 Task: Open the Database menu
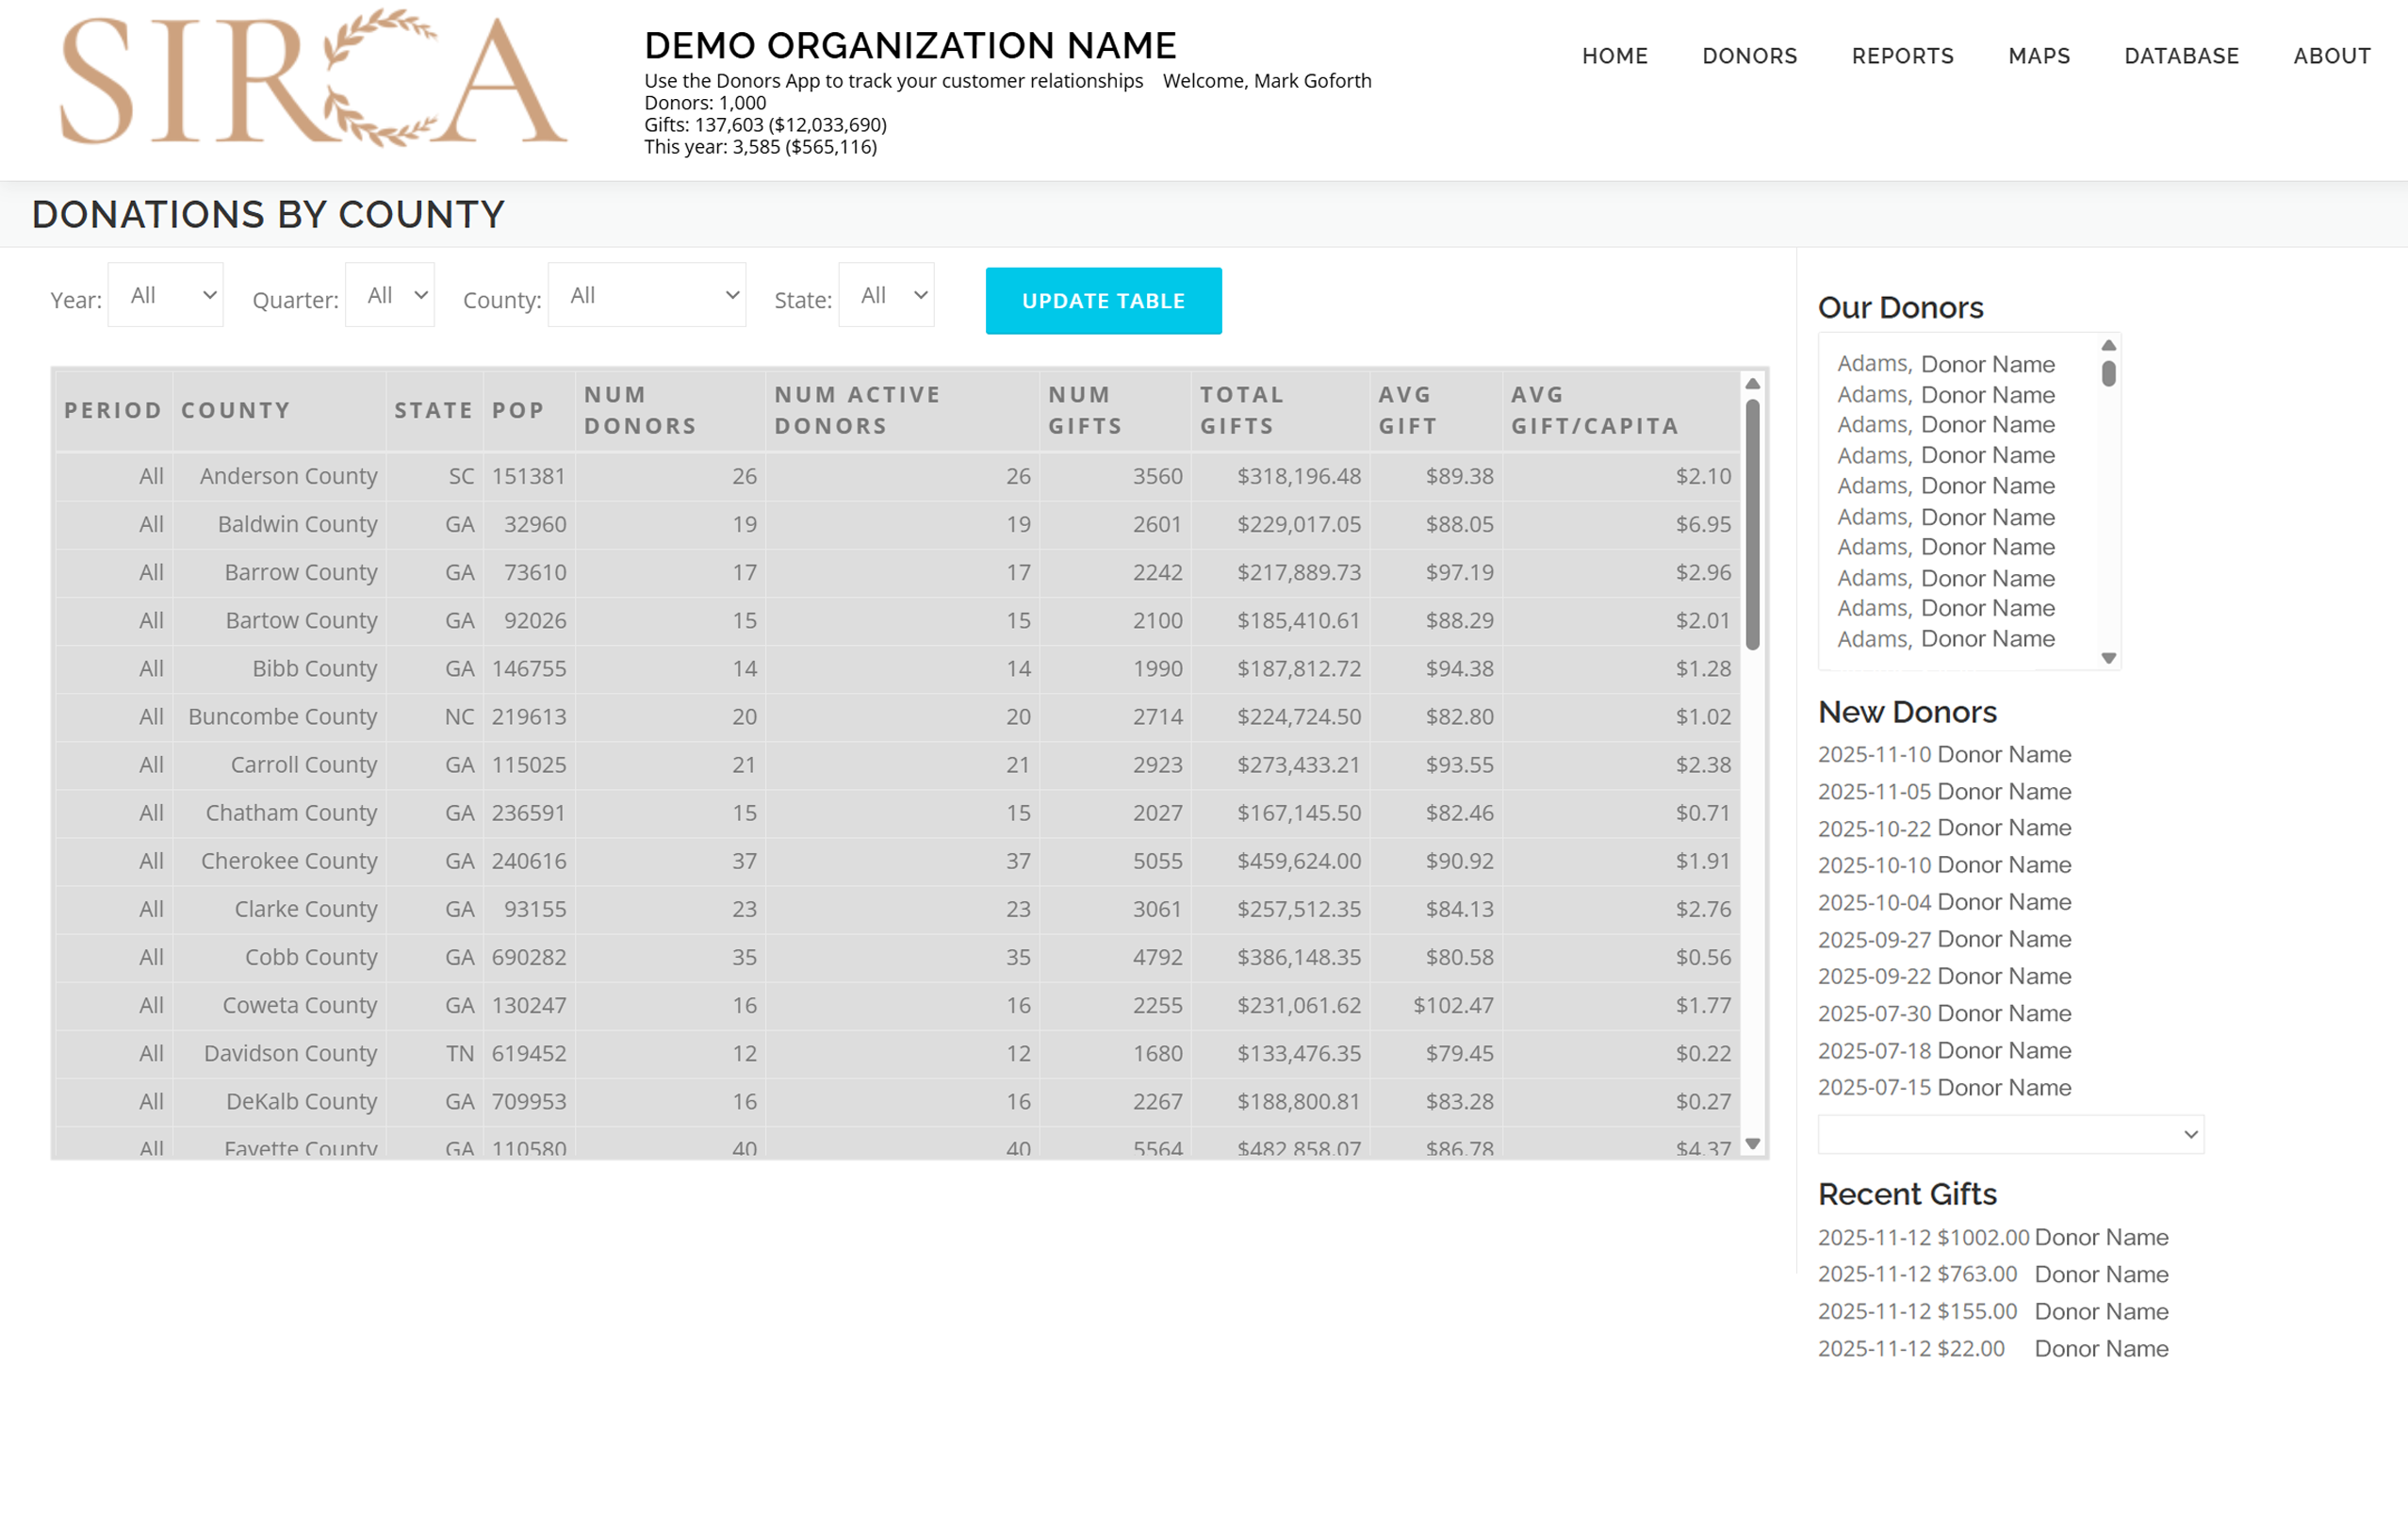click(2181, 56)
